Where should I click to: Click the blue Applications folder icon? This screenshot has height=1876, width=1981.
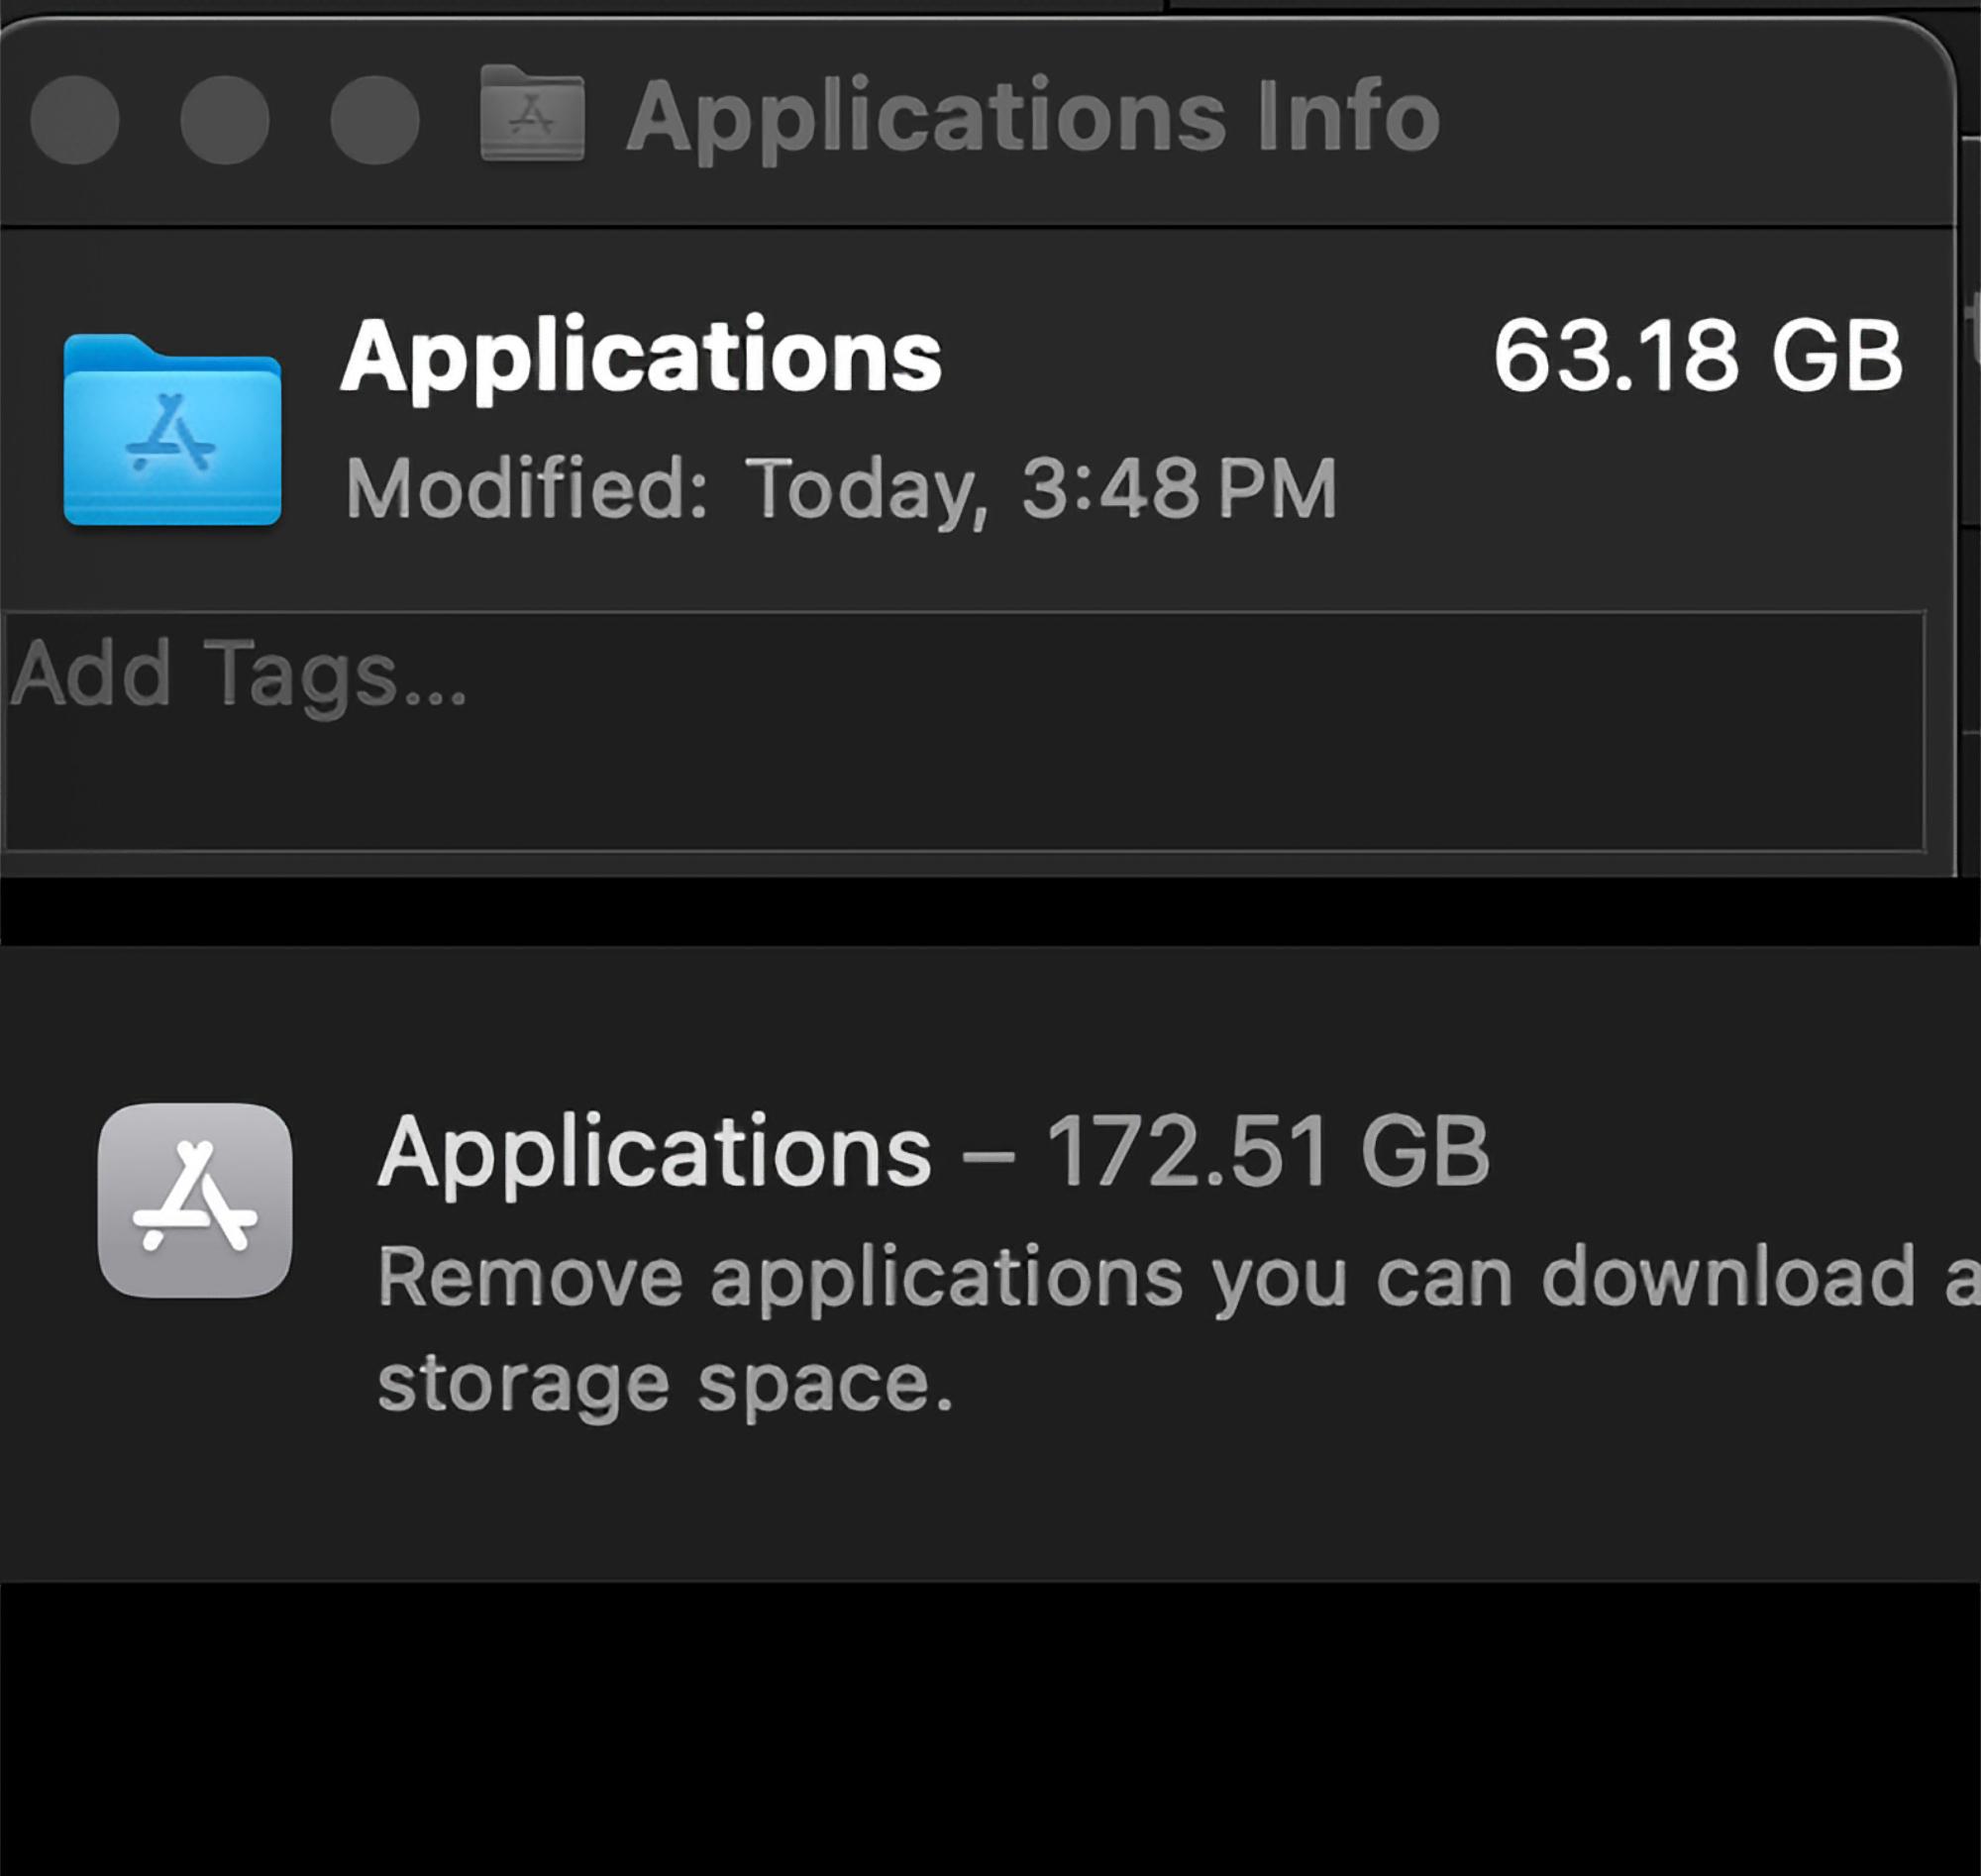pyautogui.click(x=172, y=430)
